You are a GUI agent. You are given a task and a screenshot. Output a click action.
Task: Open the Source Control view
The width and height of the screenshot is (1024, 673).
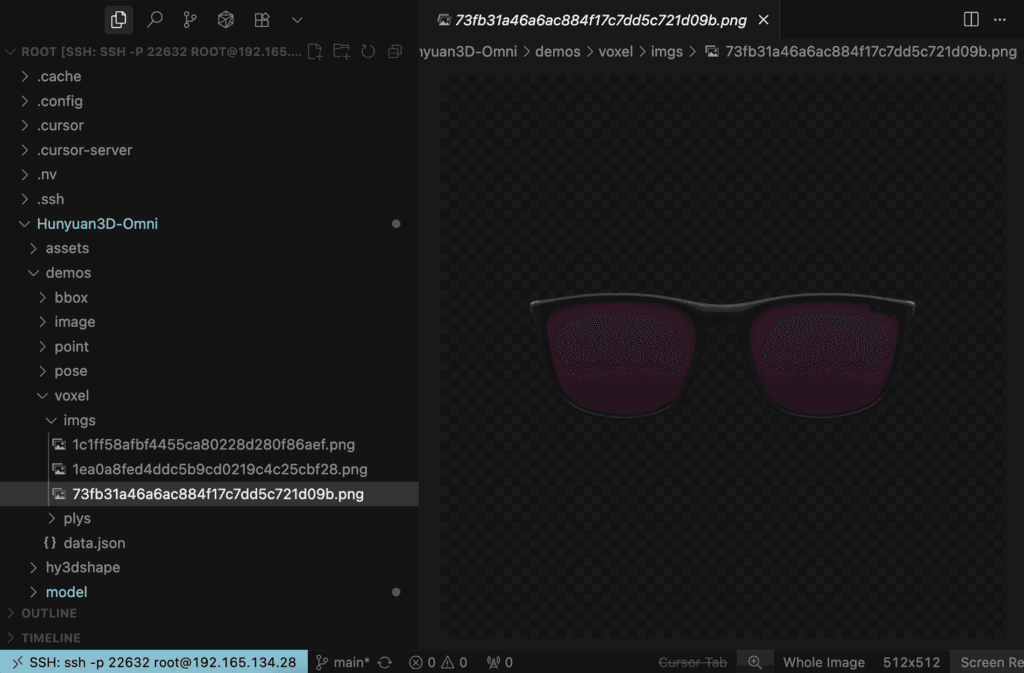[x=190, y=20]
